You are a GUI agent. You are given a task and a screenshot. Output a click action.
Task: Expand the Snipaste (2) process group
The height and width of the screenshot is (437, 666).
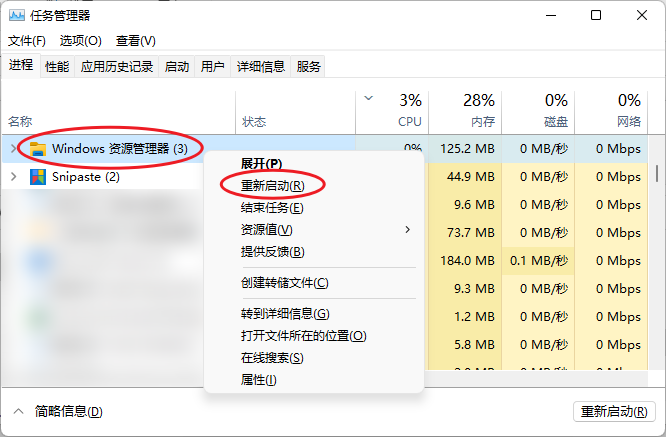(14, 176)
